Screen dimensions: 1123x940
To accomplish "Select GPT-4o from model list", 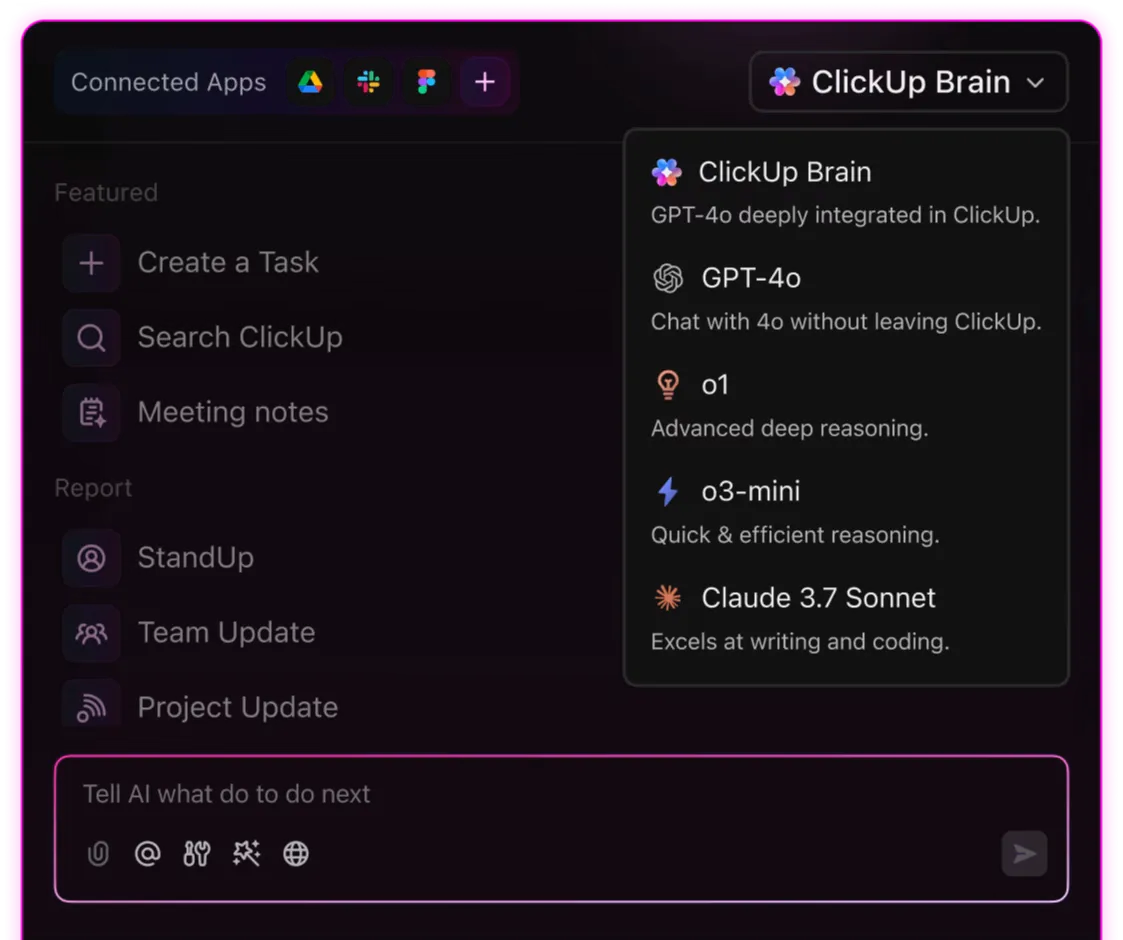I will pyautogui.click(x=846, y=299).
